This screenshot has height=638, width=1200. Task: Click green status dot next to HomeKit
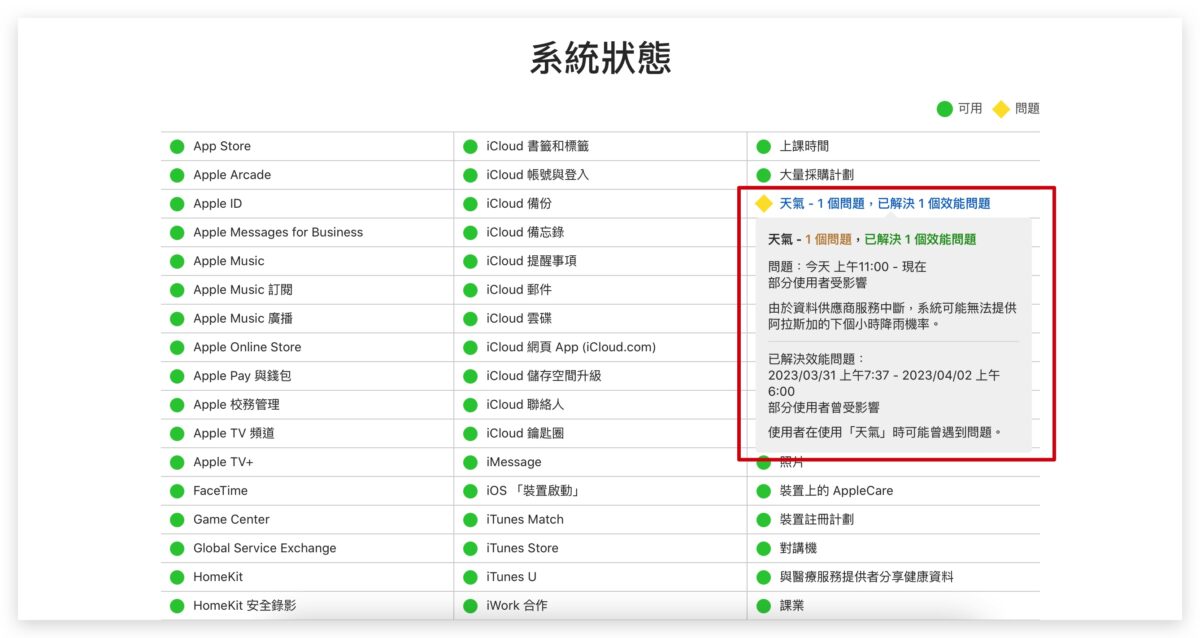177,577
